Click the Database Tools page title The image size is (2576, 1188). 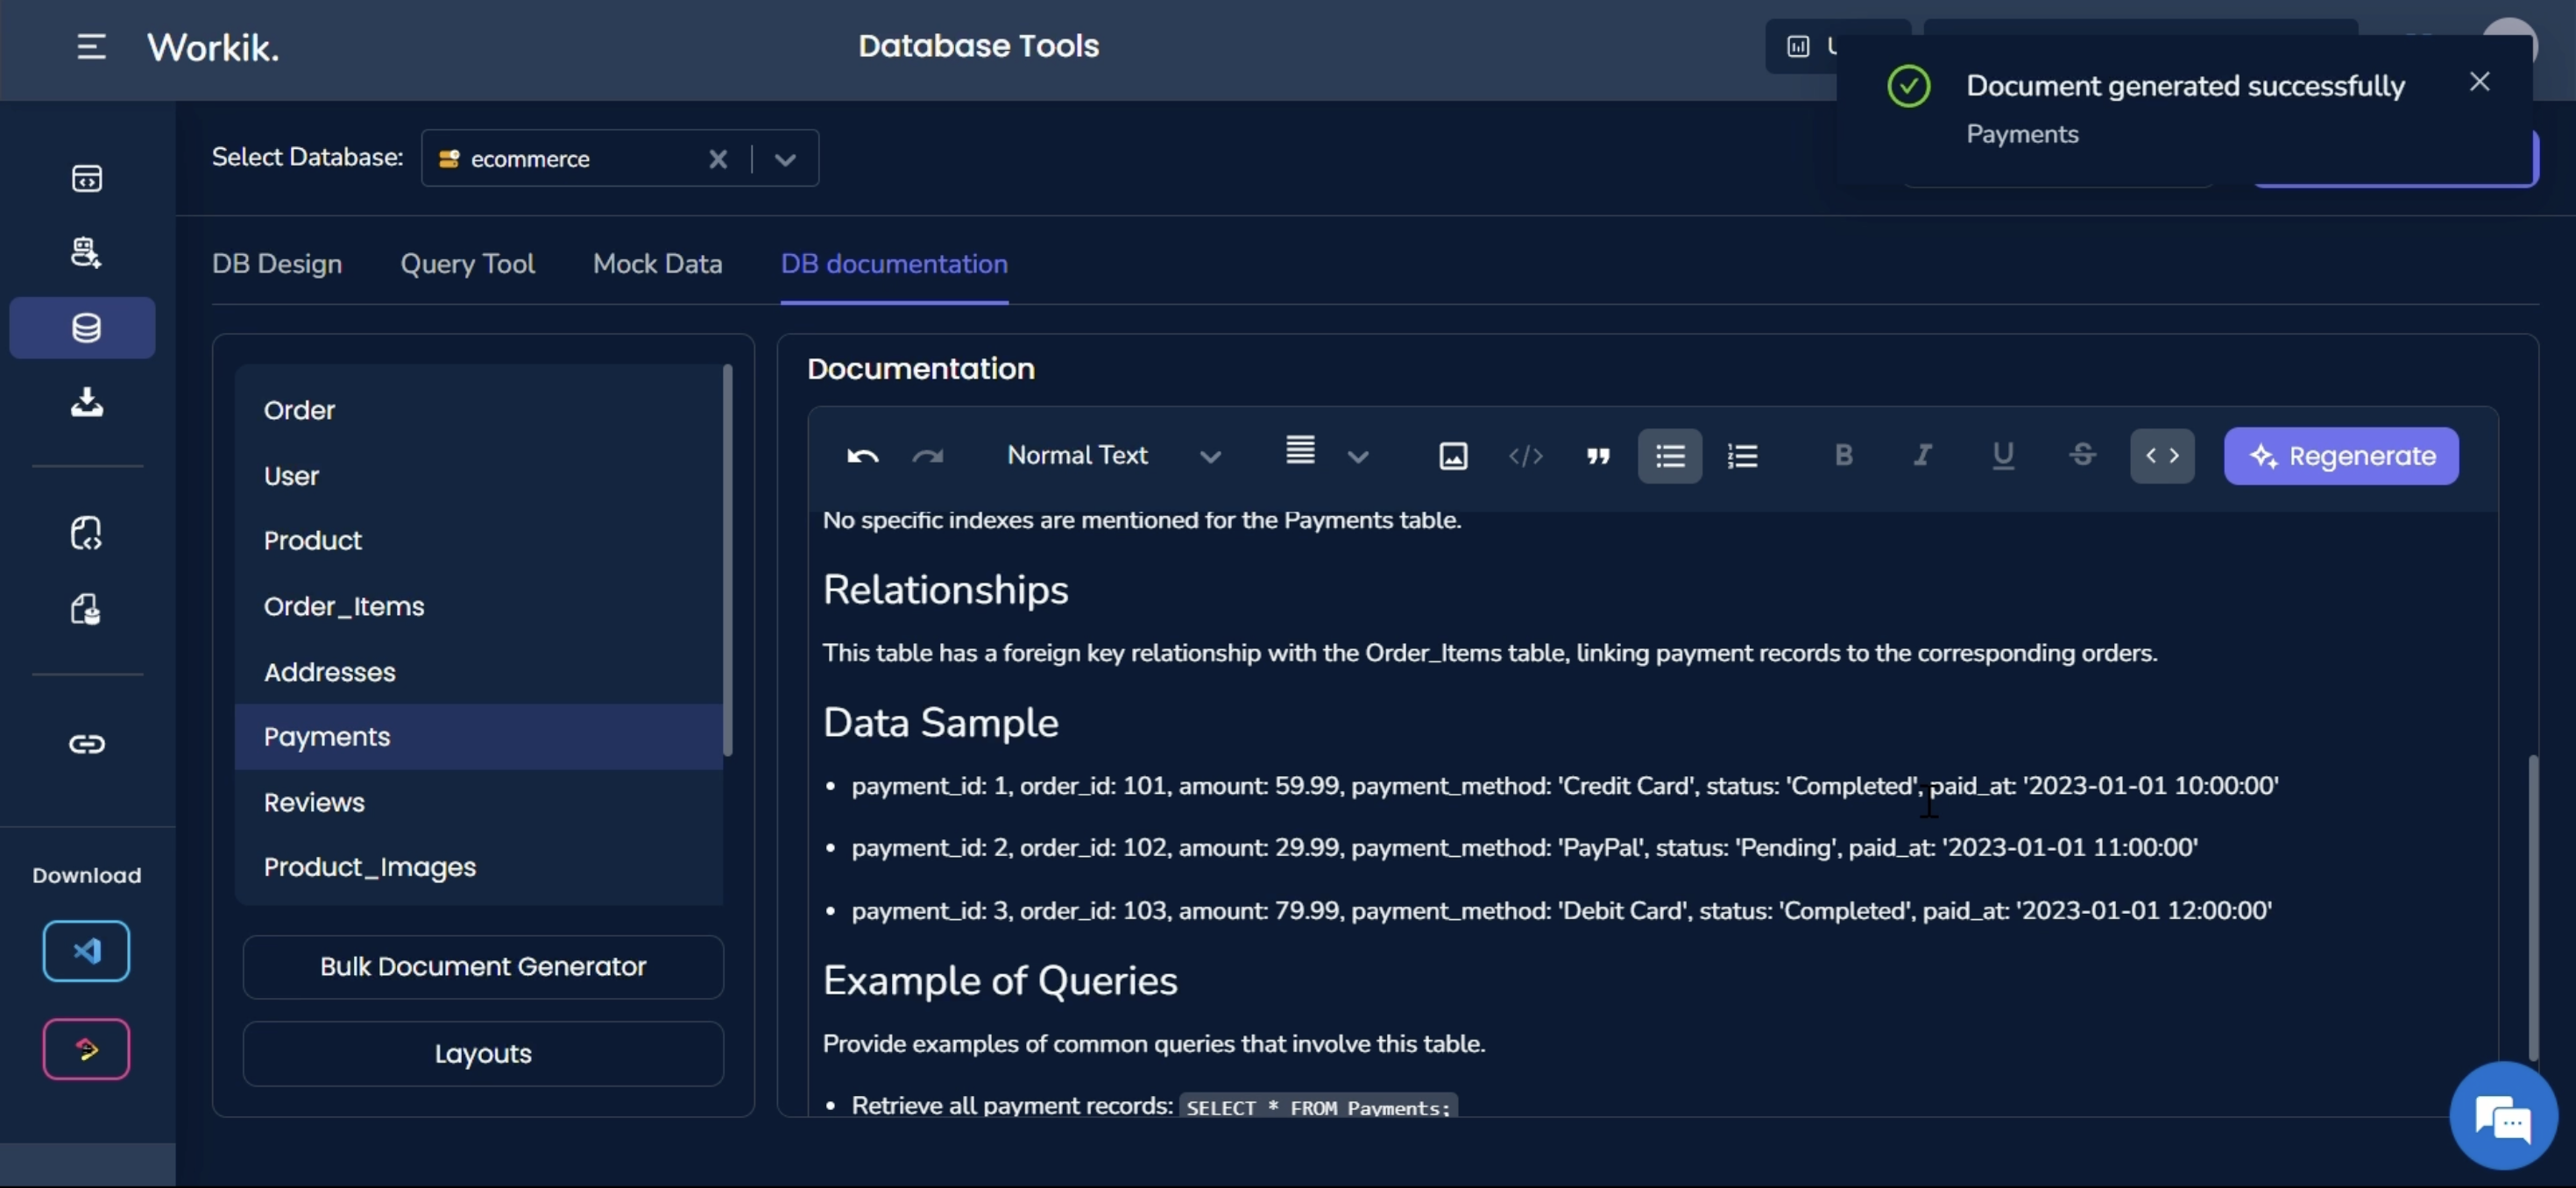coord(978,46)
